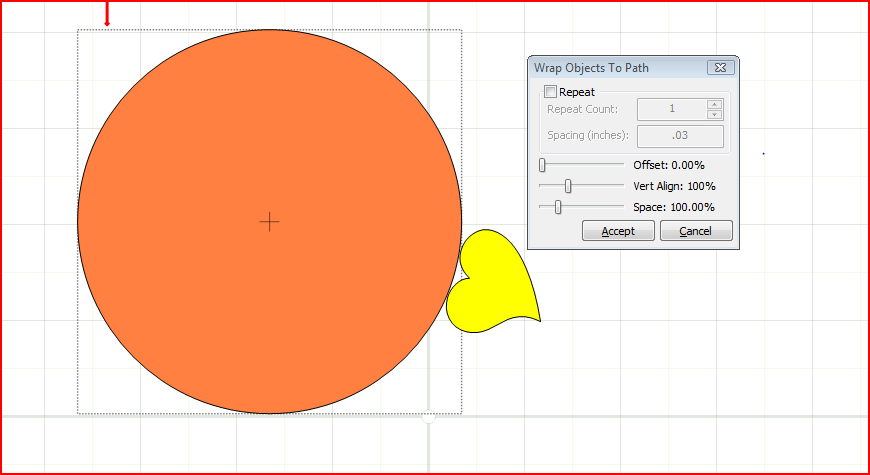Screen dimensions: 870x475
Task: Increase Repeat Count with up arrow
Action: click(x=715, y=104)
